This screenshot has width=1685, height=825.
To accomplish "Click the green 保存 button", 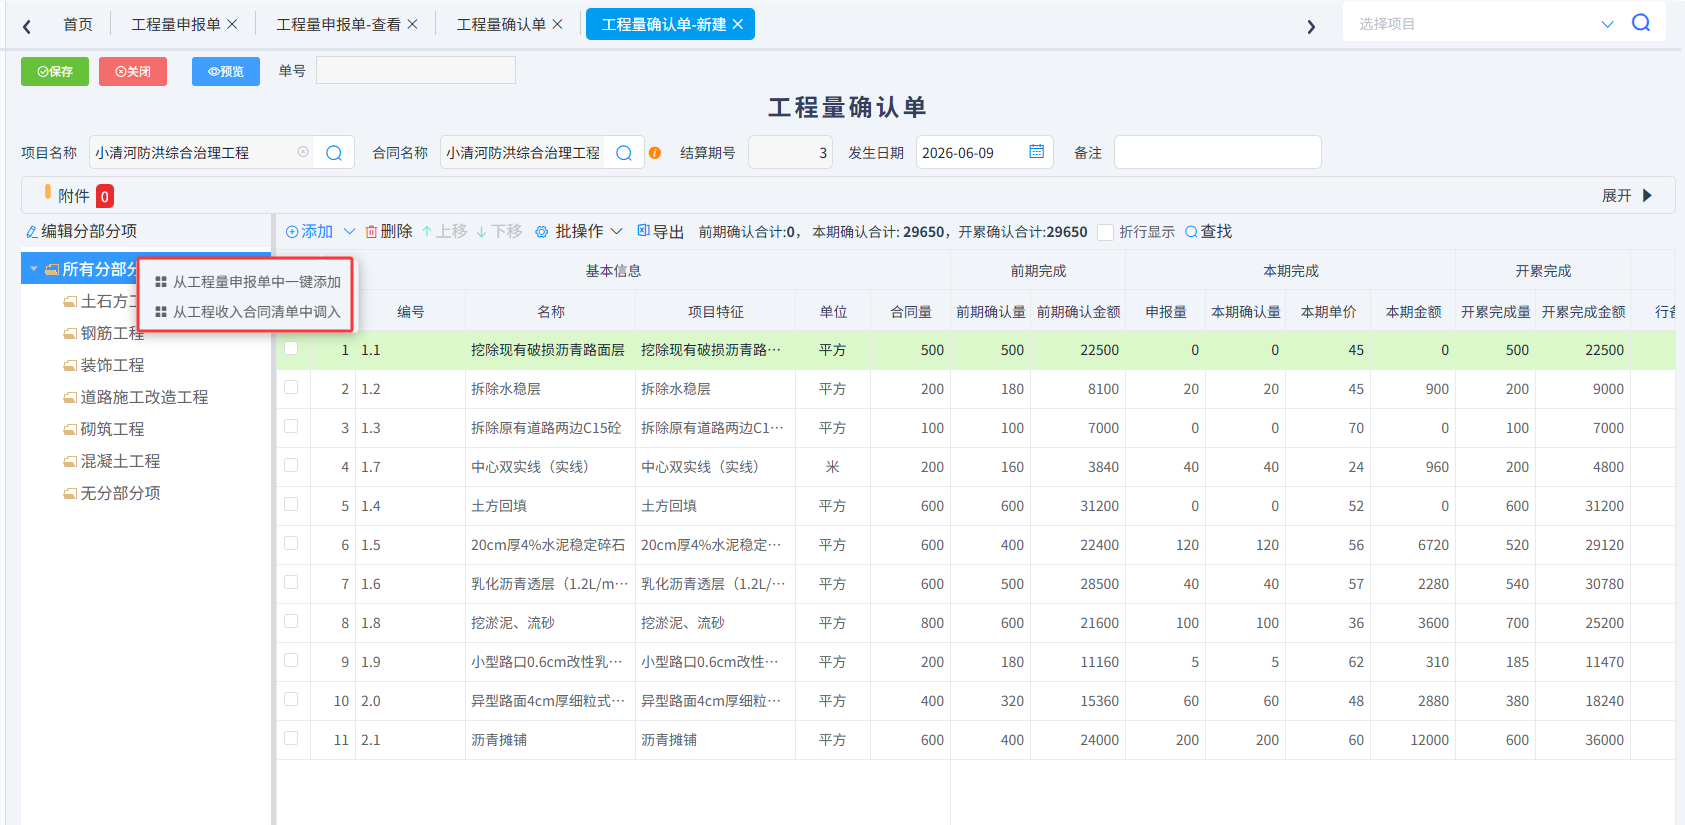I will click(x=55, y=71).
